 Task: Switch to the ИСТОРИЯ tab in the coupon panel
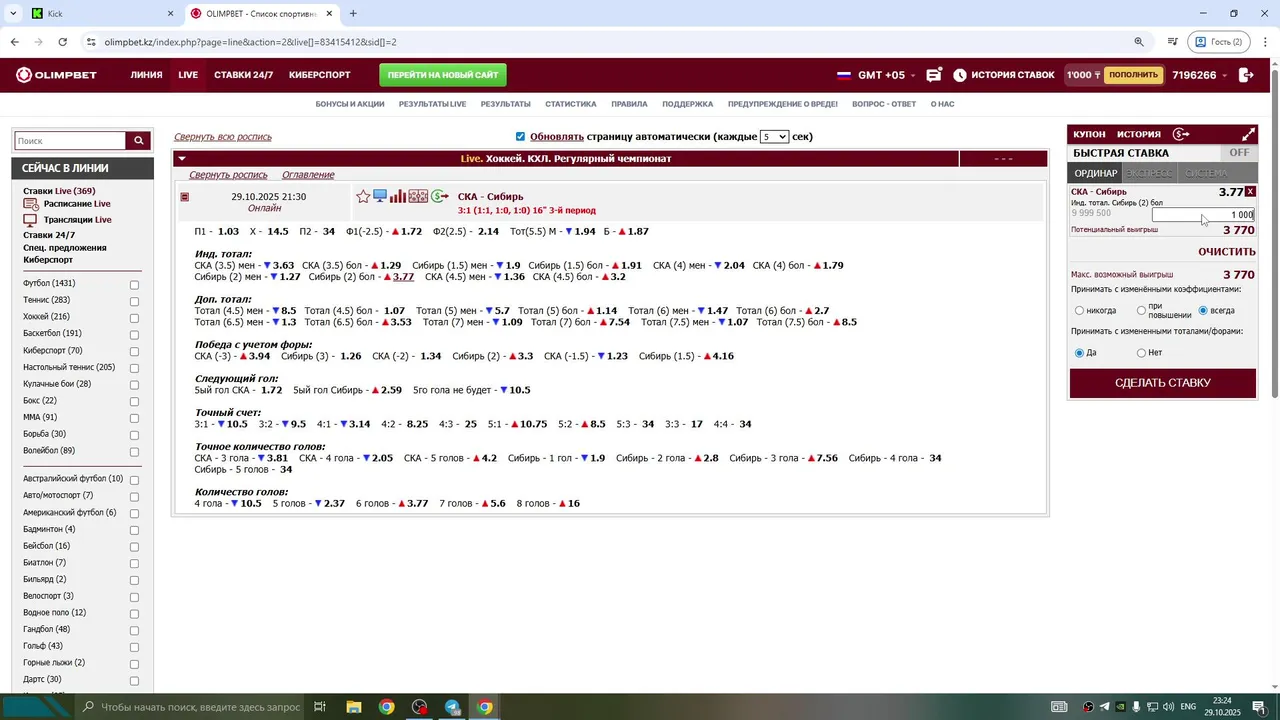pos(1139,134)
